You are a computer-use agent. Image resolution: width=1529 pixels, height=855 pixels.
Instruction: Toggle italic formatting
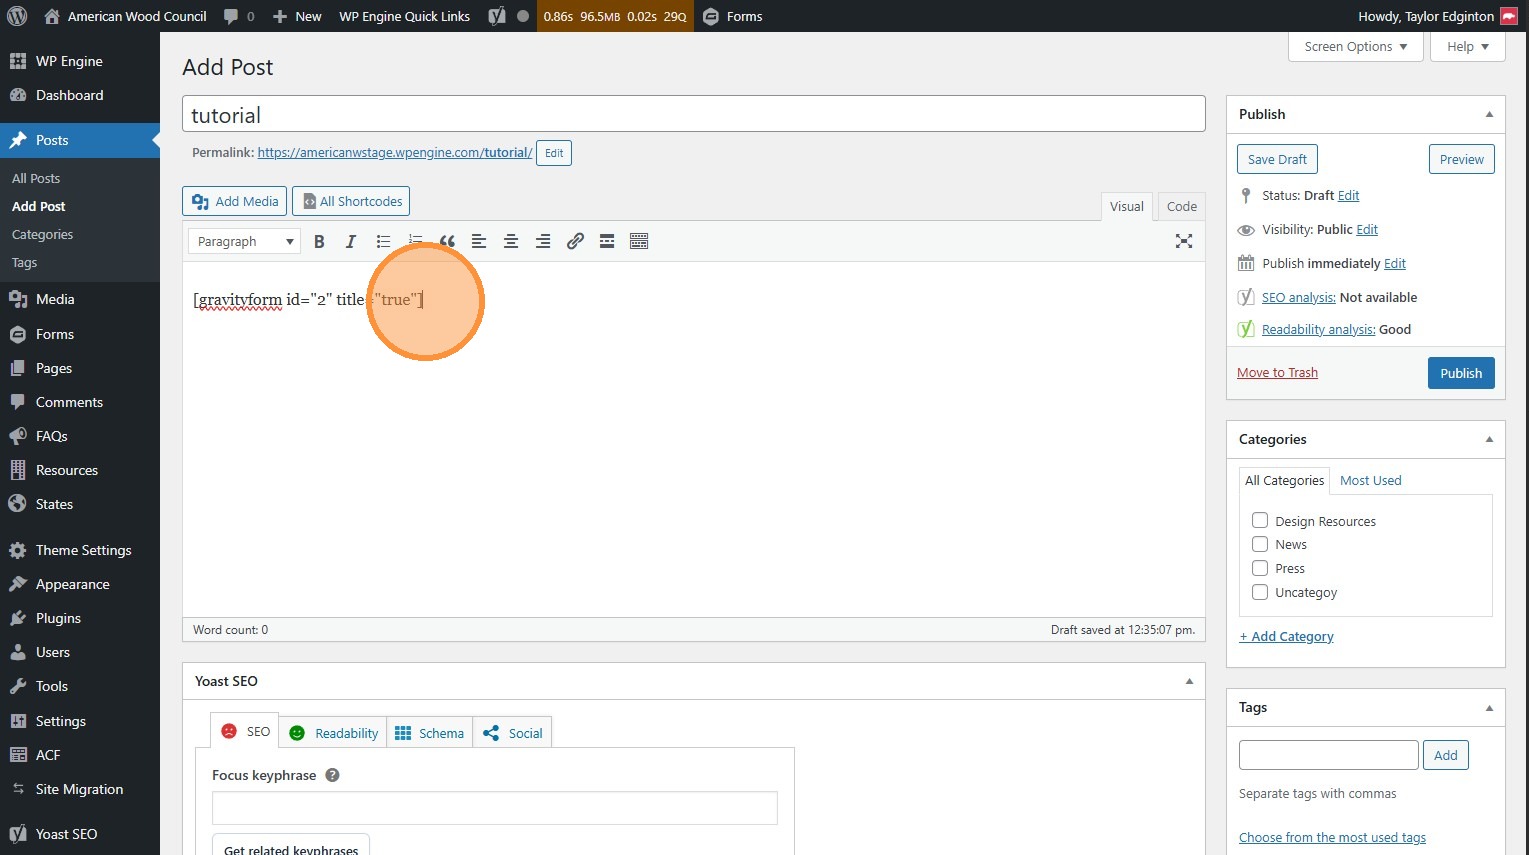tap(351, 241)
